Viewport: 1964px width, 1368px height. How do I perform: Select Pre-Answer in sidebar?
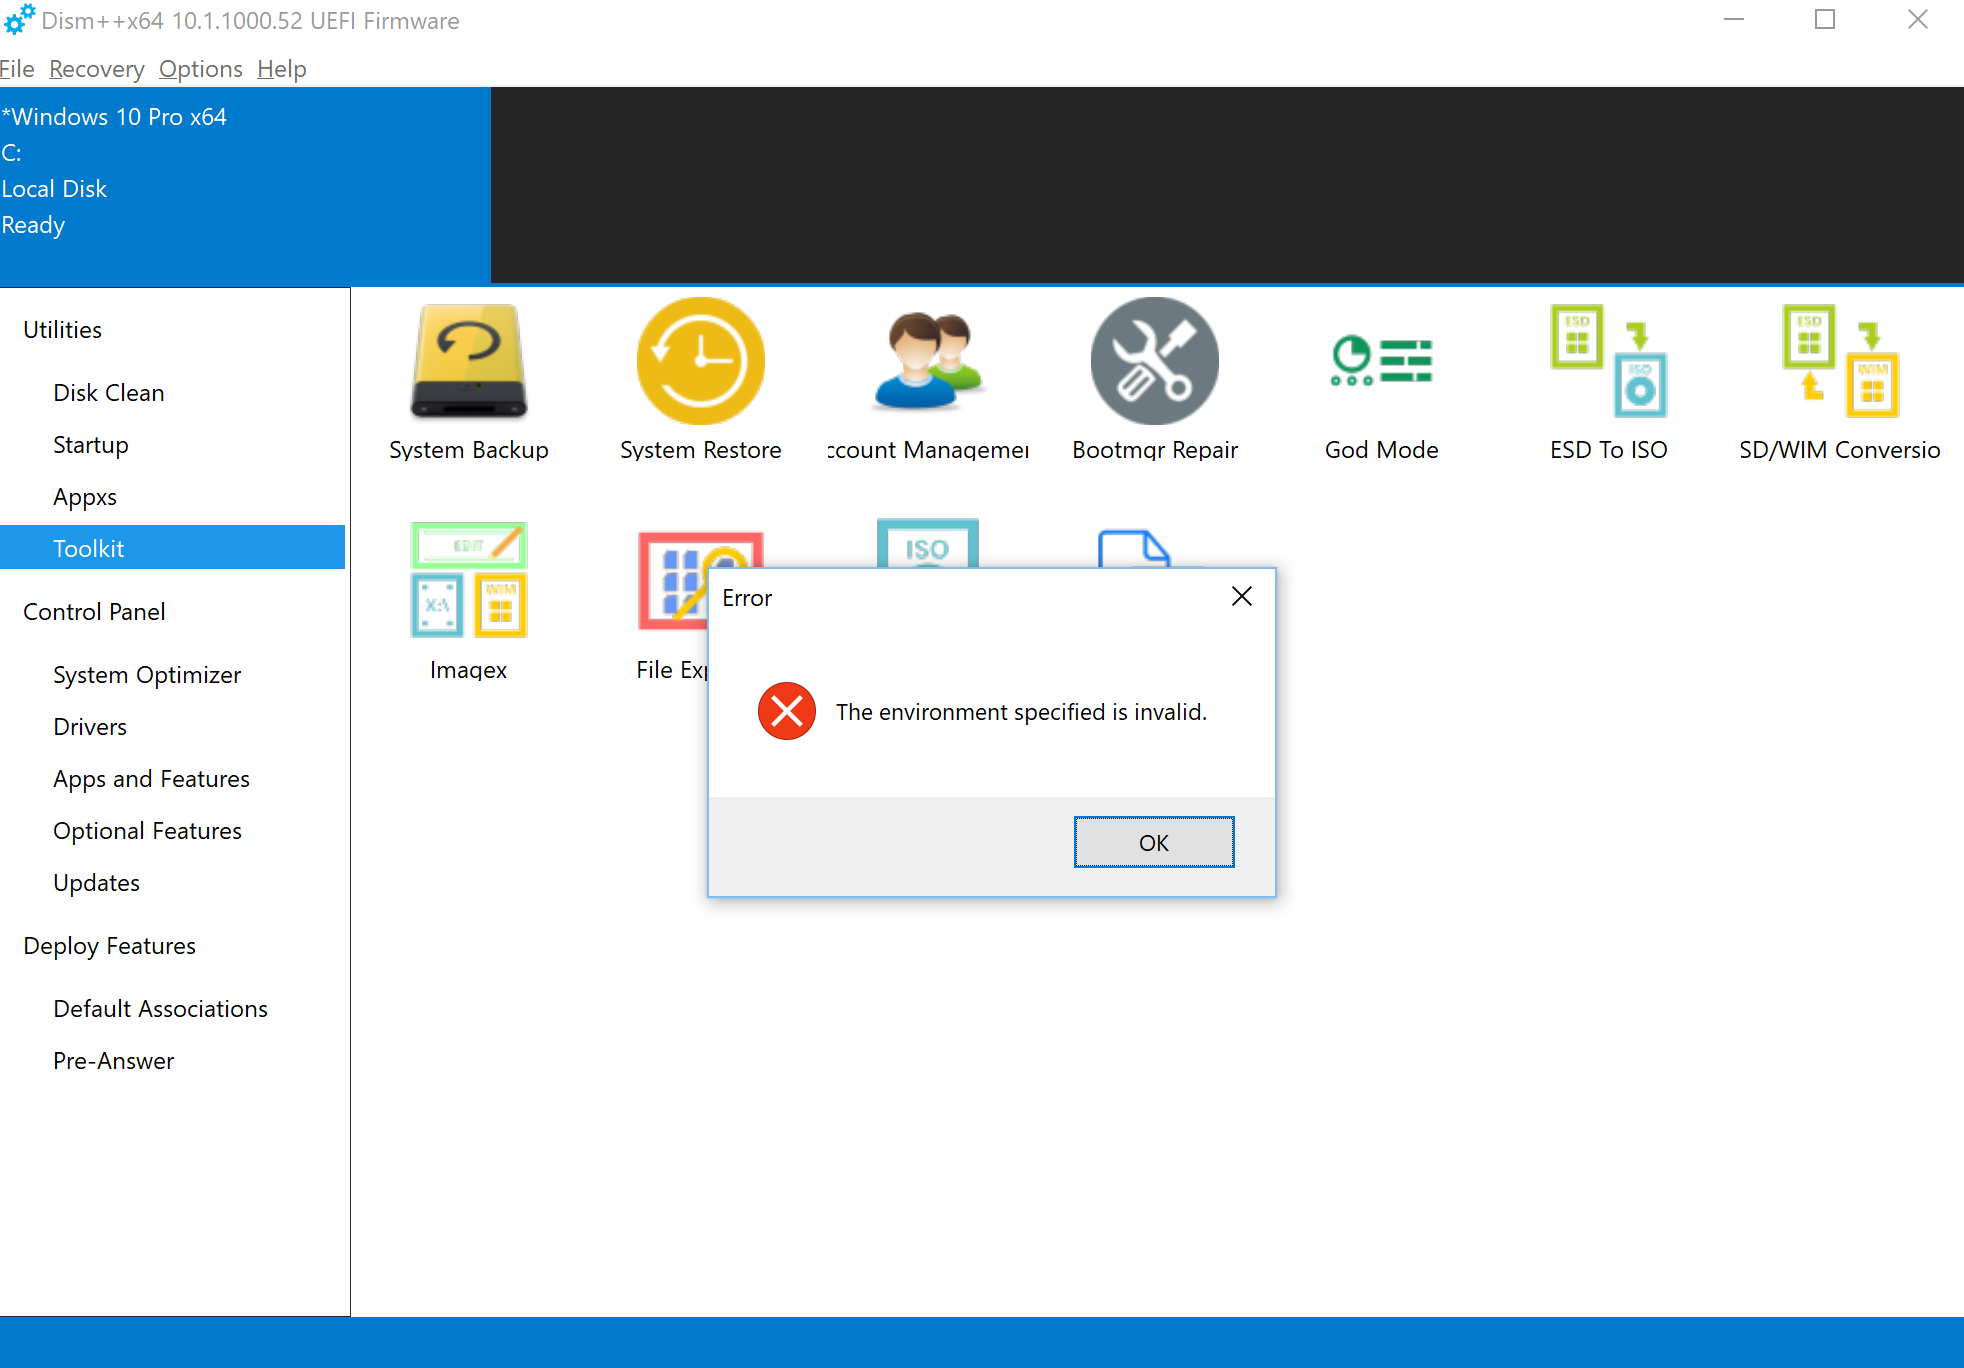(113, 1061)
